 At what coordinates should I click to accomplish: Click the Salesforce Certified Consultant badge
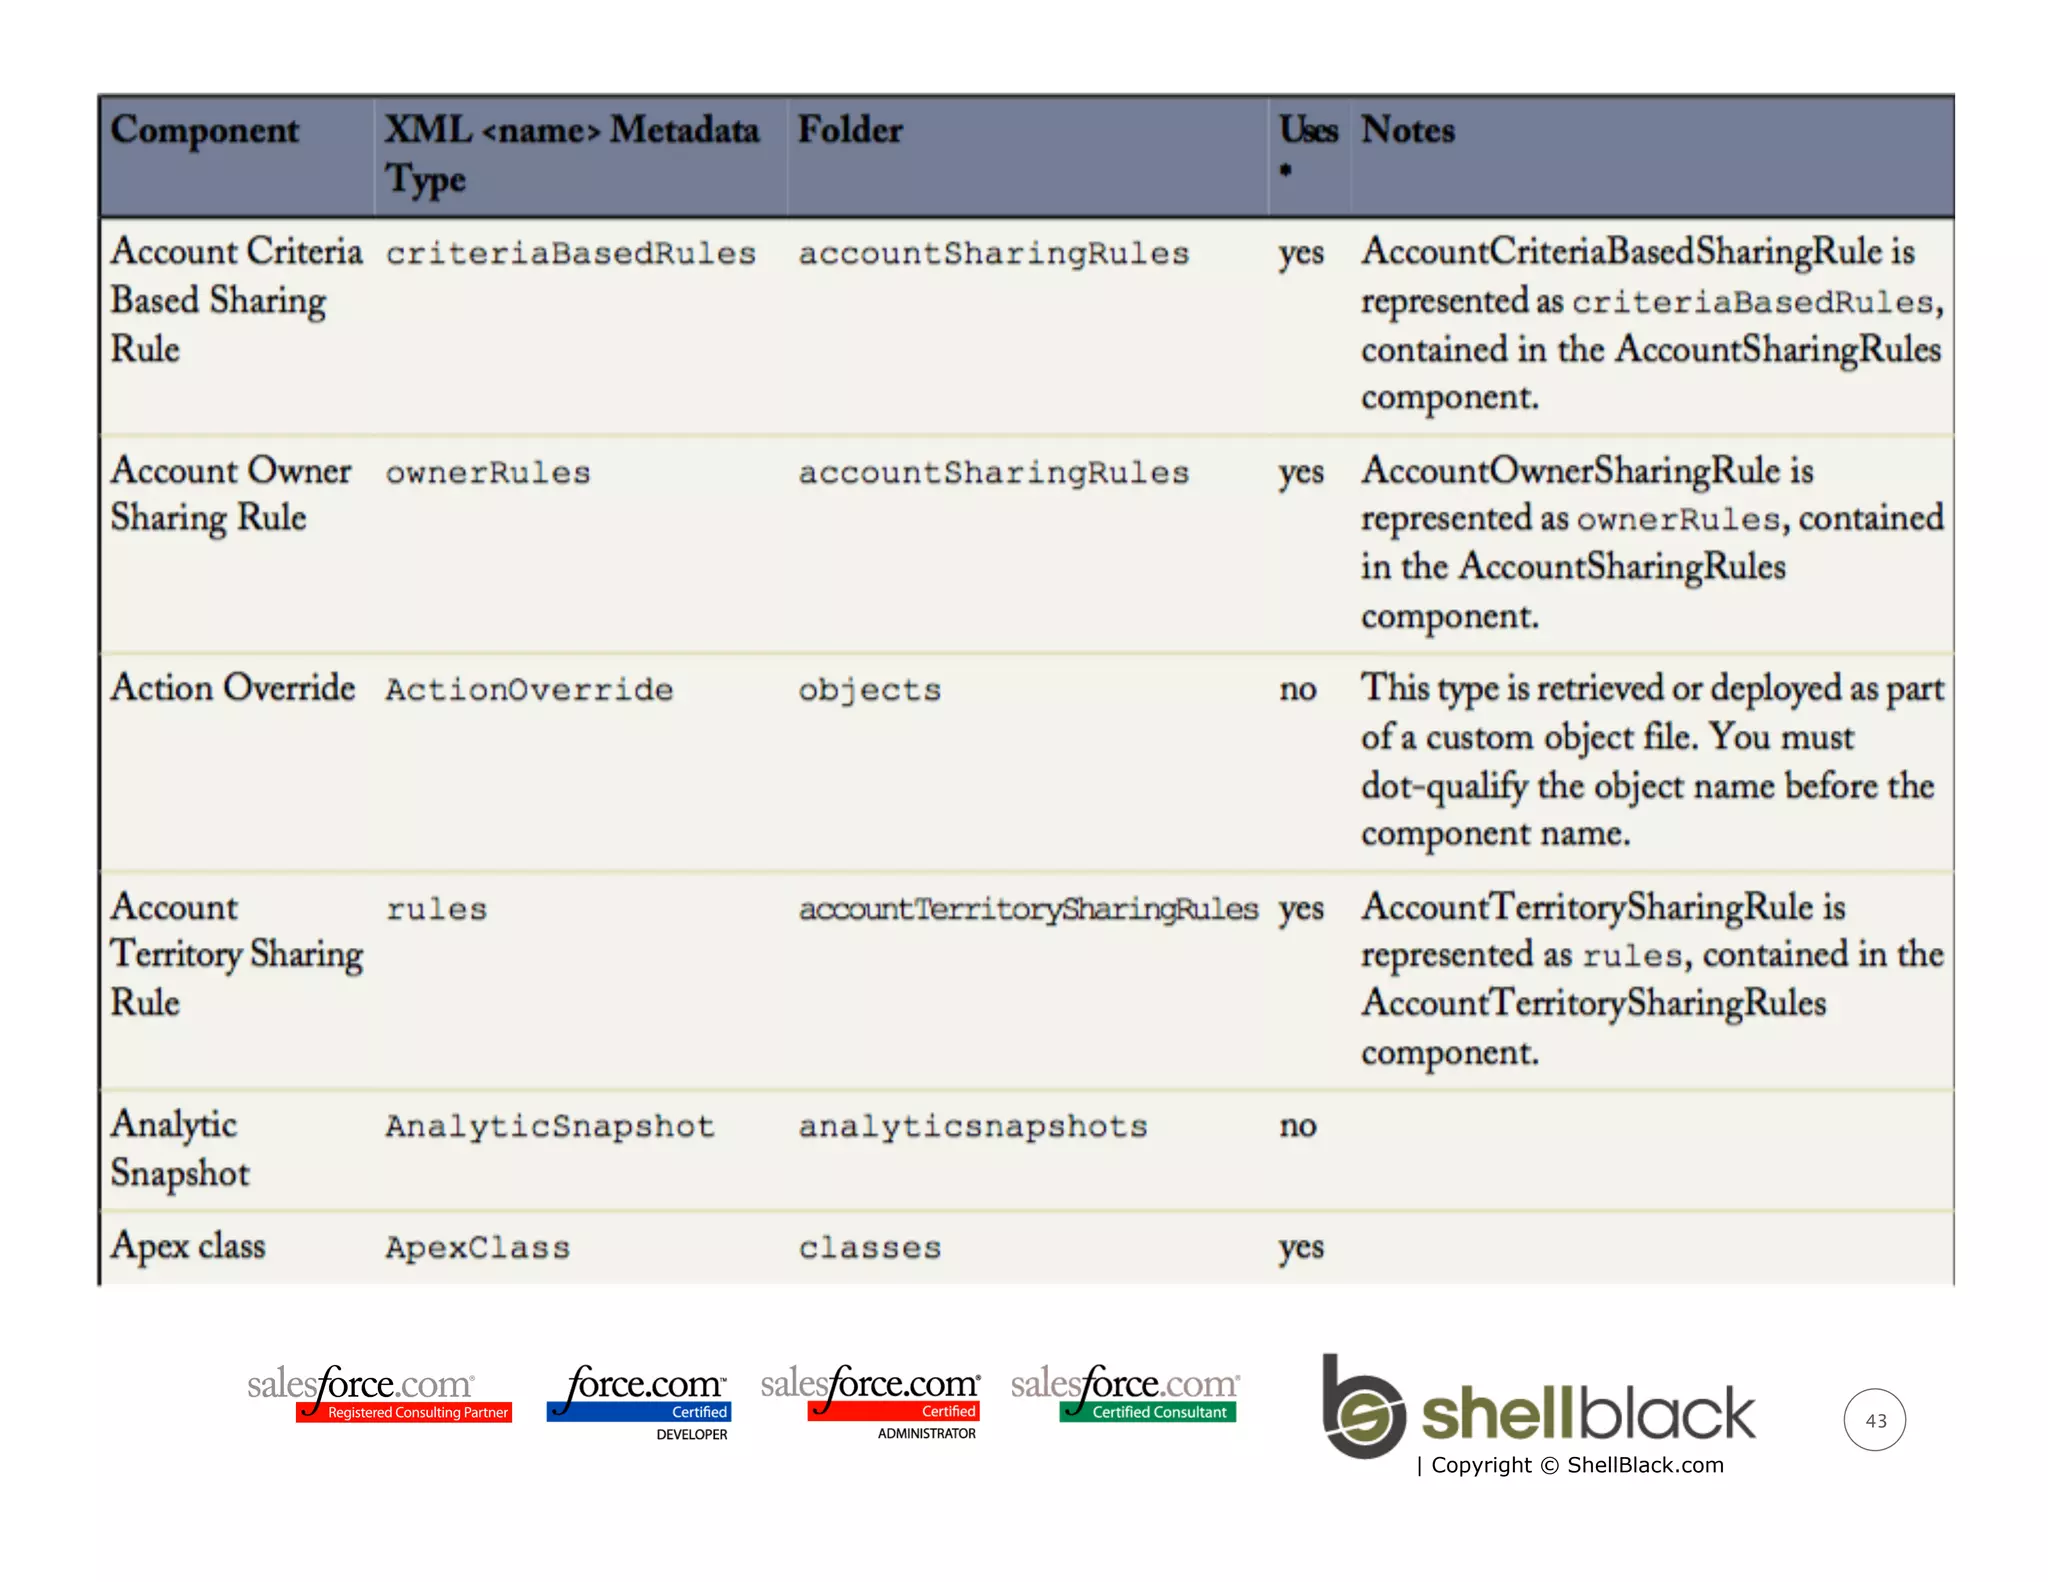point(1125,1393)
